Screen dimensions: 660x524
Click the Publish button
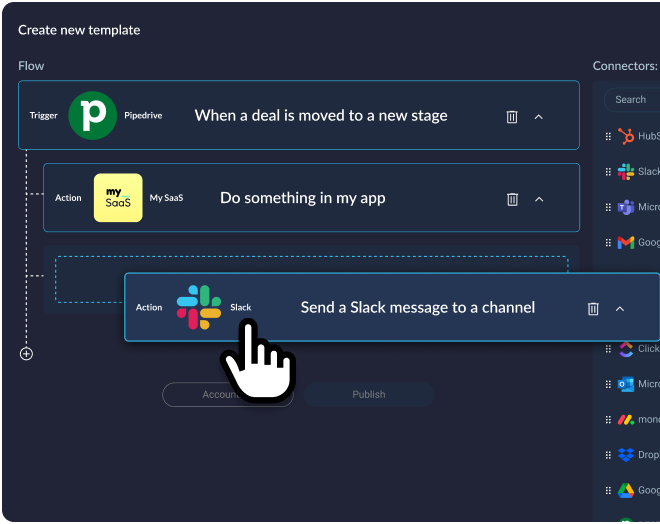369,394
